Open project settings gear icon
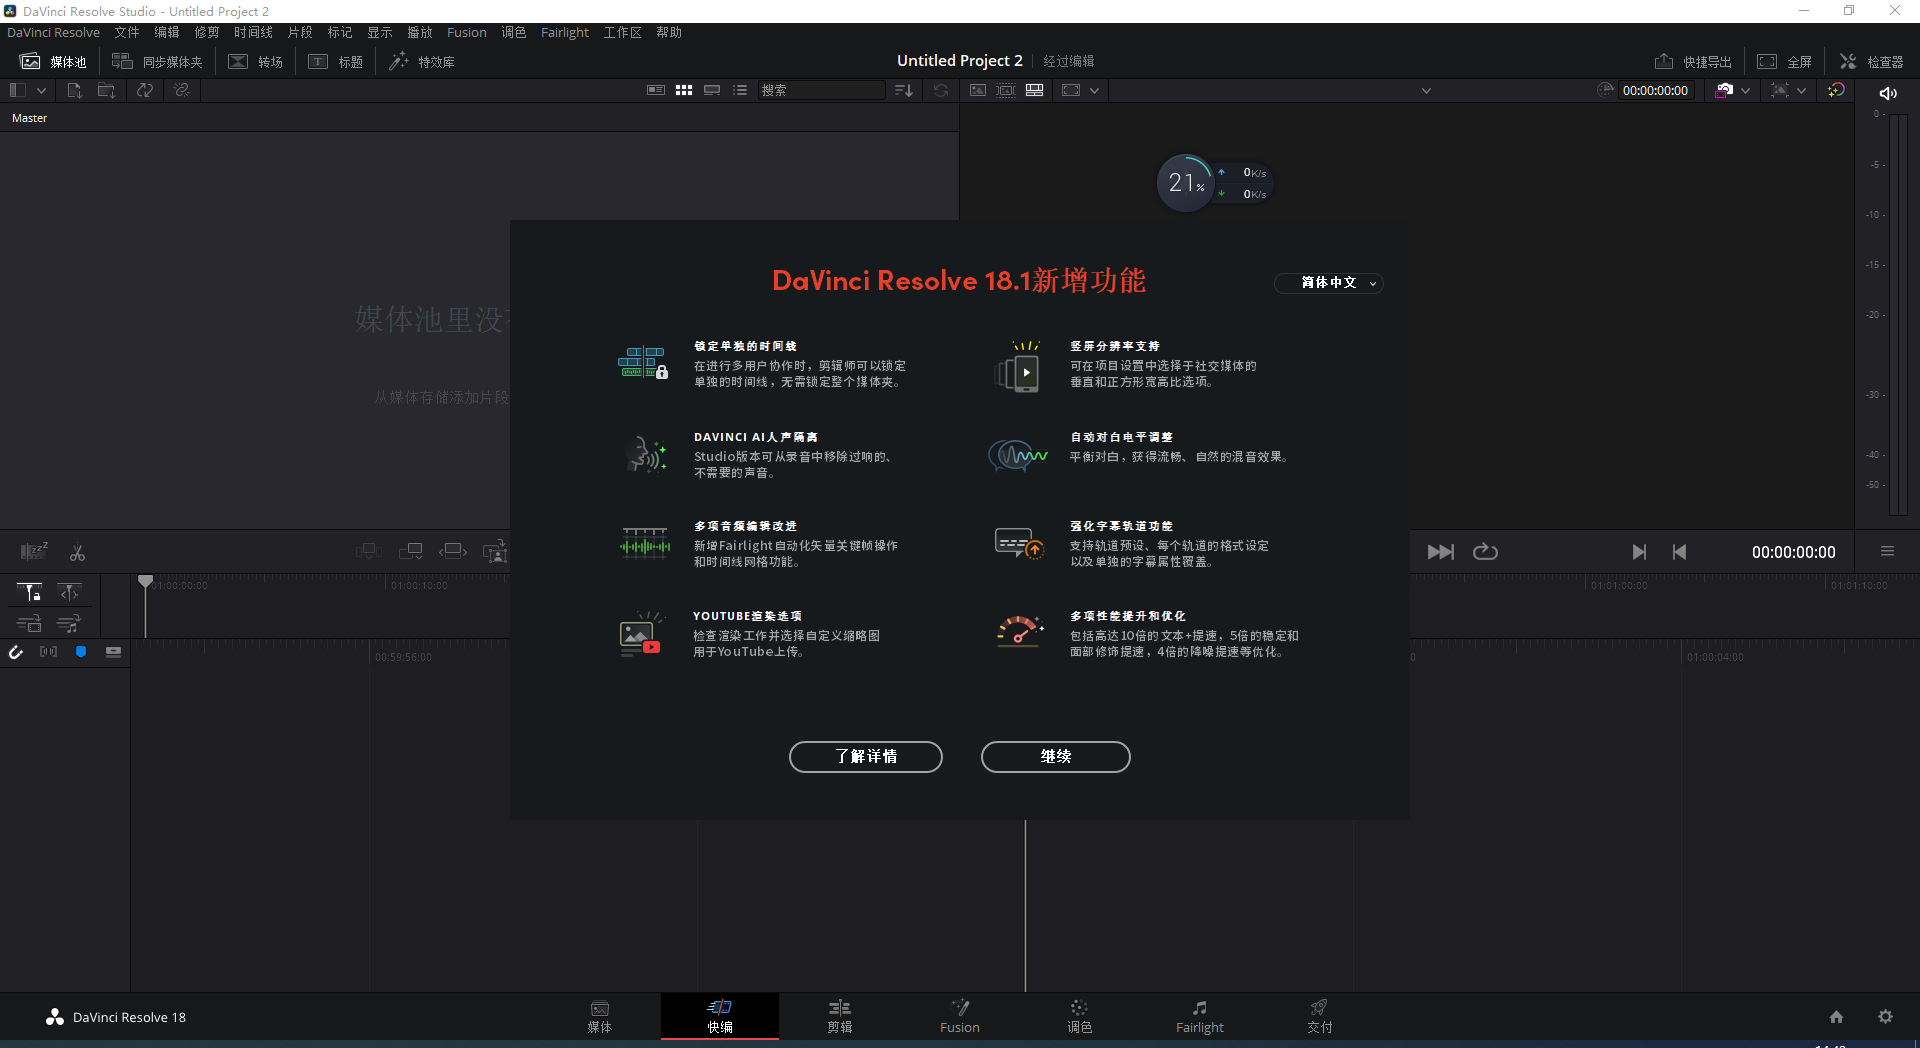The height and width of the screenshot is (1048, 1920). tap(1885, 1017)
